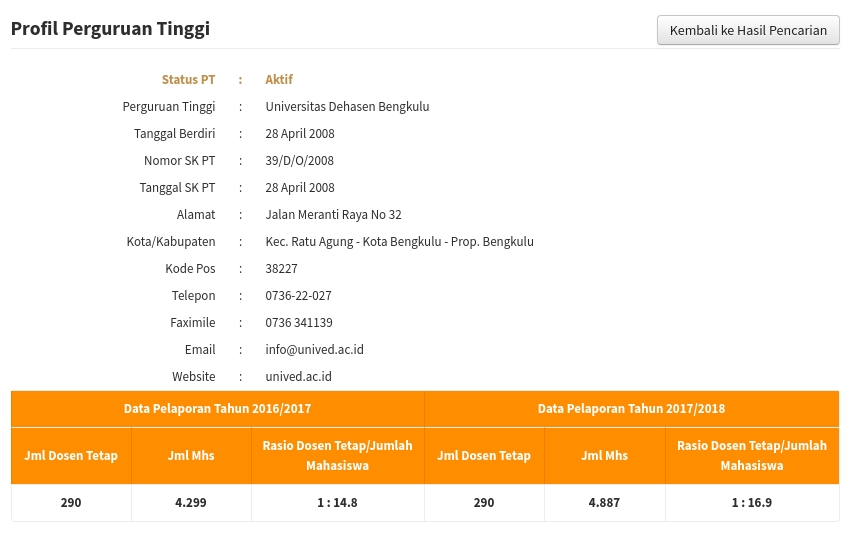Select address Jalan Meranti Raya No 32
The image size is (853, 537).
click(x=333, y=215)
